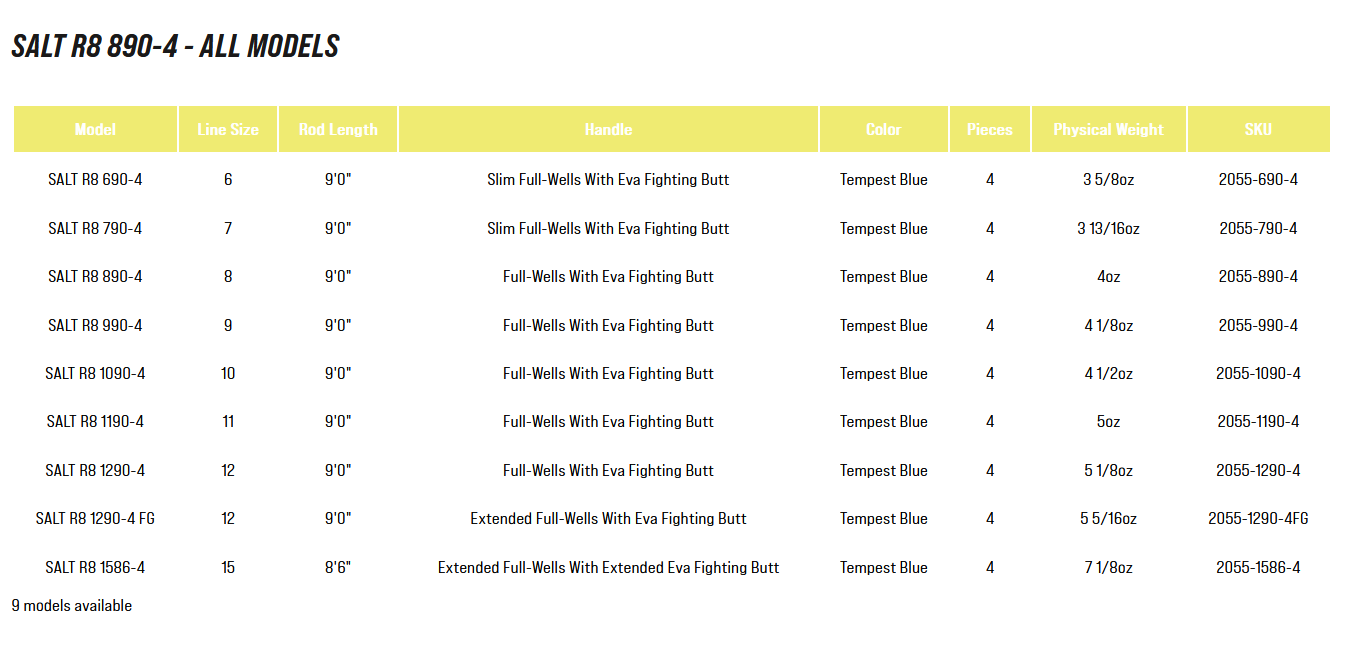Viewport: 1349px width, 671px height.
Task: Click the Rod Length column header
Action: (x=338, y=130)
